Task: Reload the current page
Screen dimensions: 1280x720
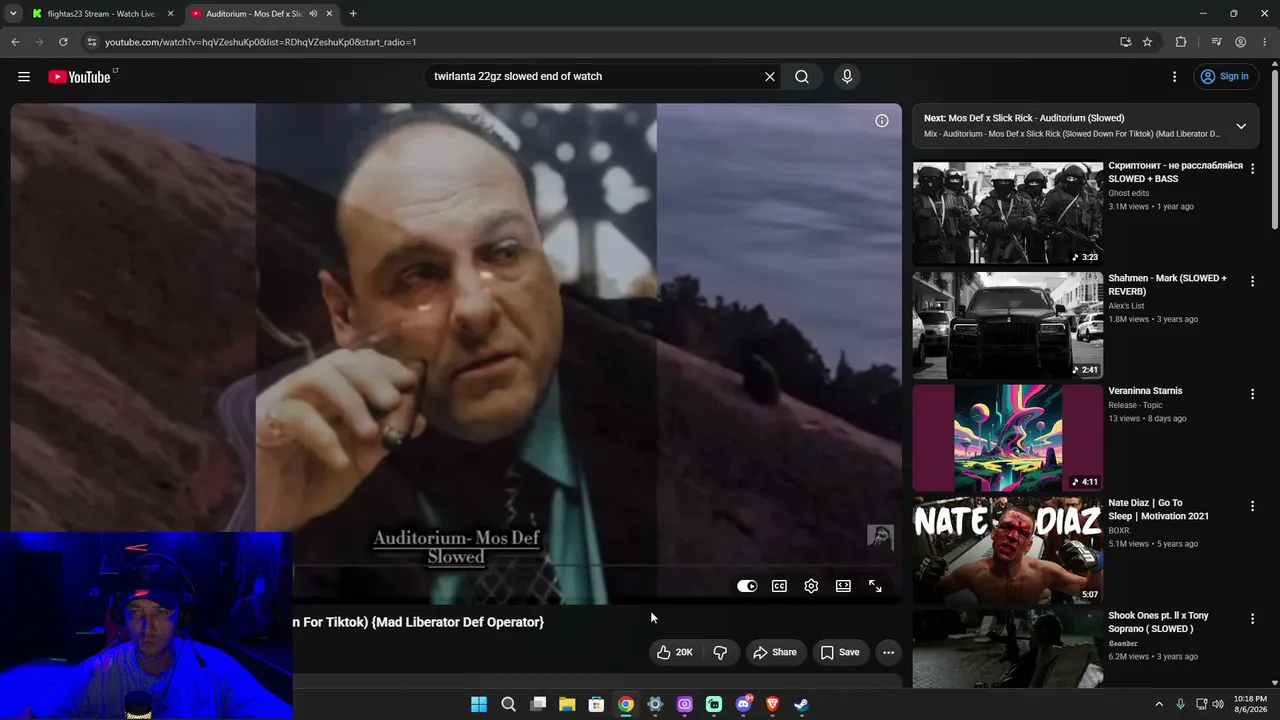Action: [x=63, y=42]
